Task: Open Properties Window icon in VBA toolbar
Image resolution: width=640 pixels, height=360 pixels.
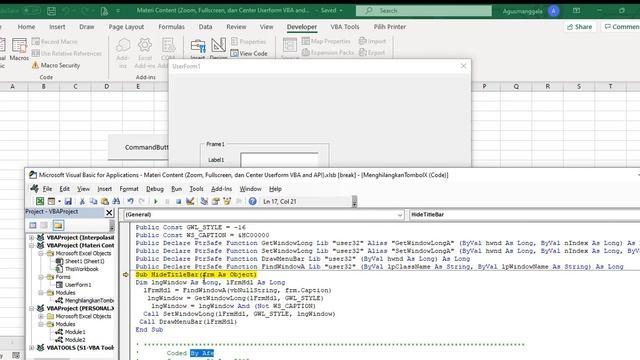Action: pyautogui.click(x=216, y=201)
